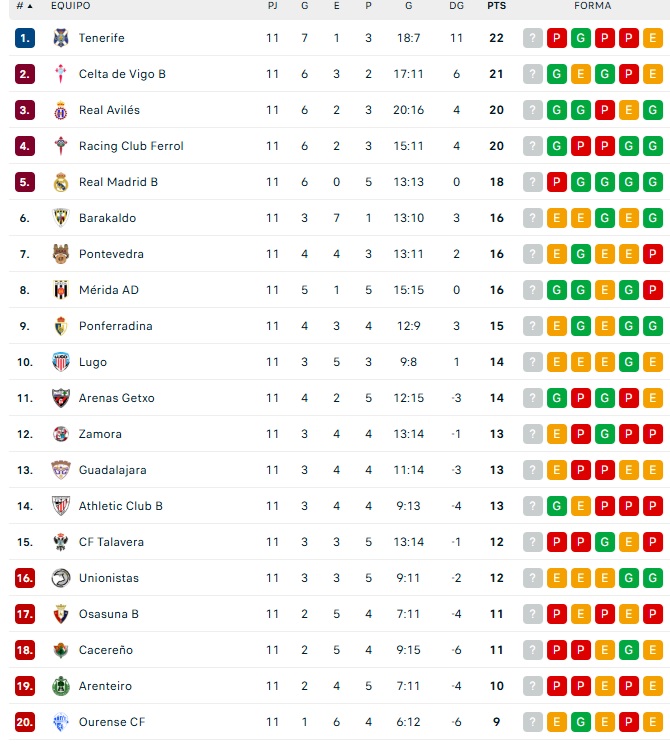Select the Athletic Club B crest
Screen dimensions: 670x755
point(61,506)
